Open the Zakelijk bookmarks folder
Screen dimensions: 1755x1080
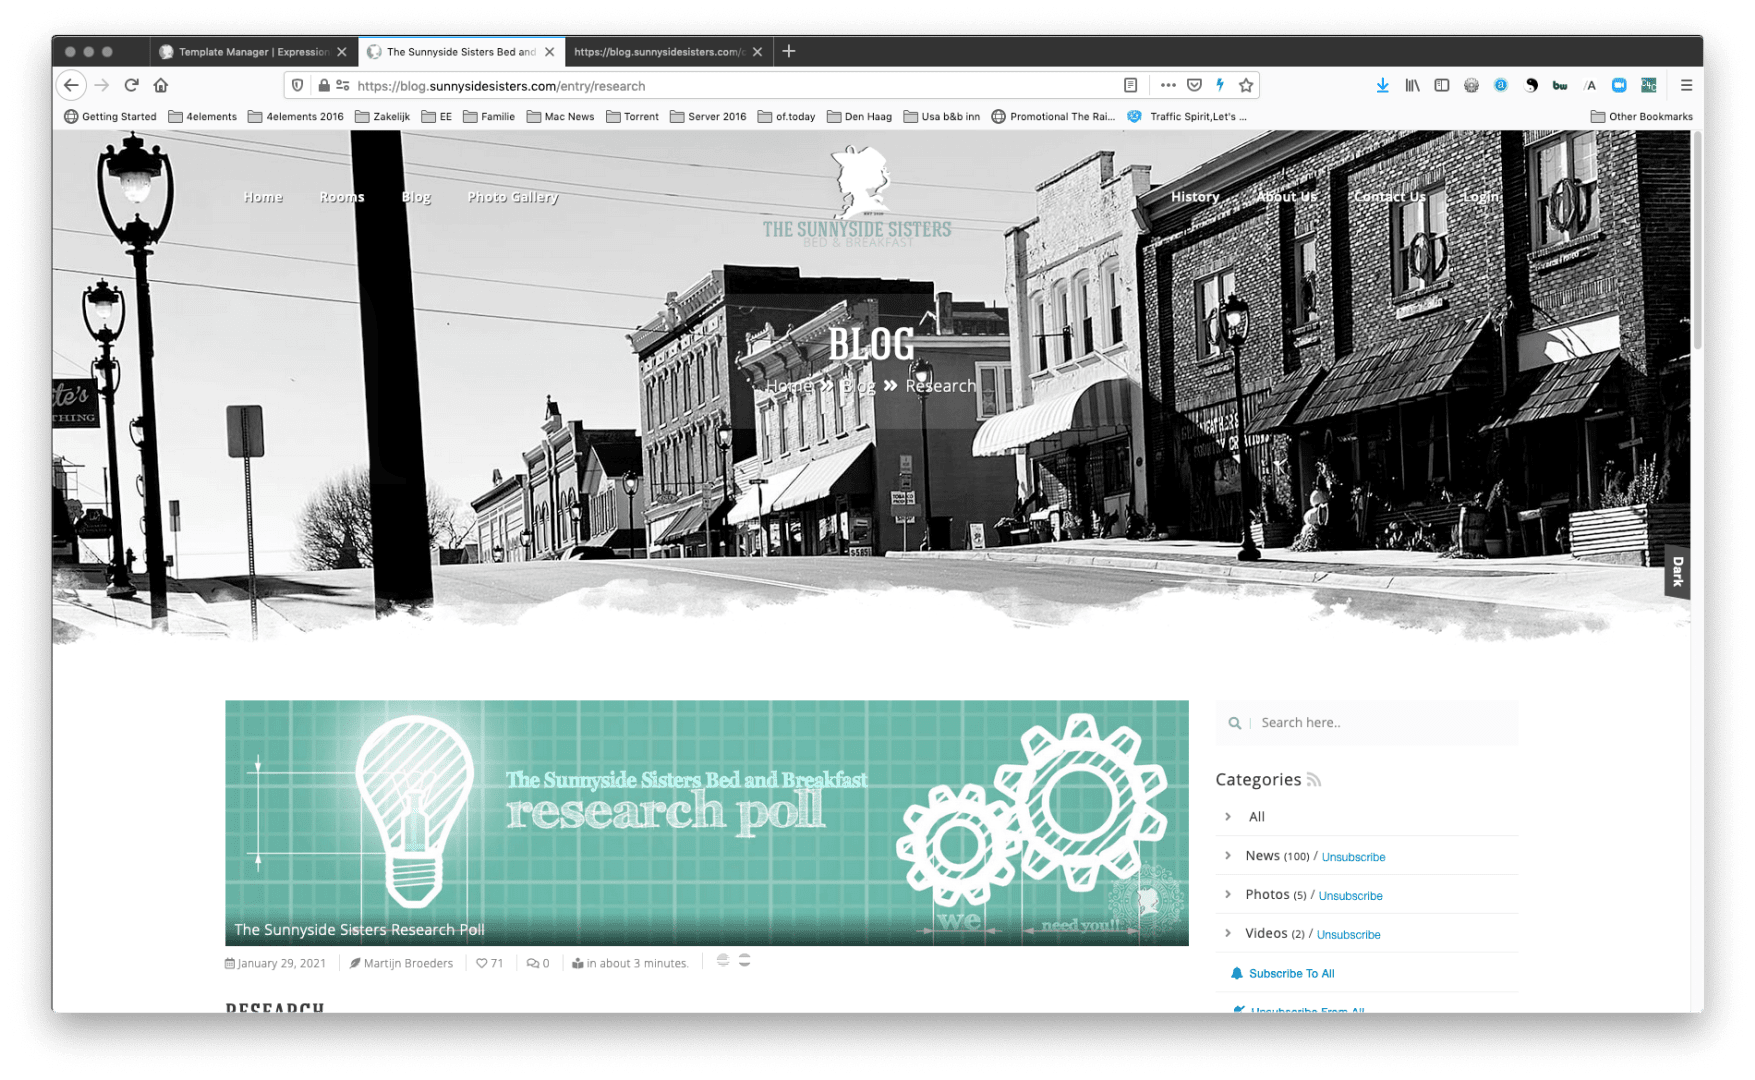pos(382,116)
